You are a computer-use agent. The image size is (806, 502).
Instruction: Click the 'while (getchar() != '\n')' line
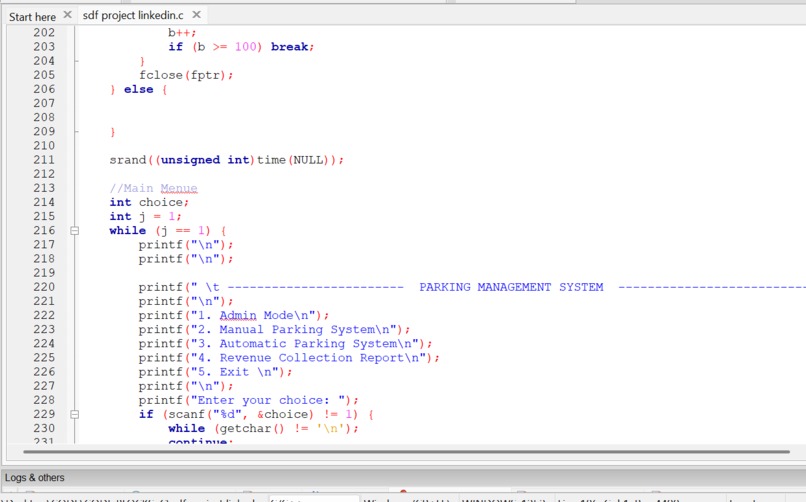263,429
